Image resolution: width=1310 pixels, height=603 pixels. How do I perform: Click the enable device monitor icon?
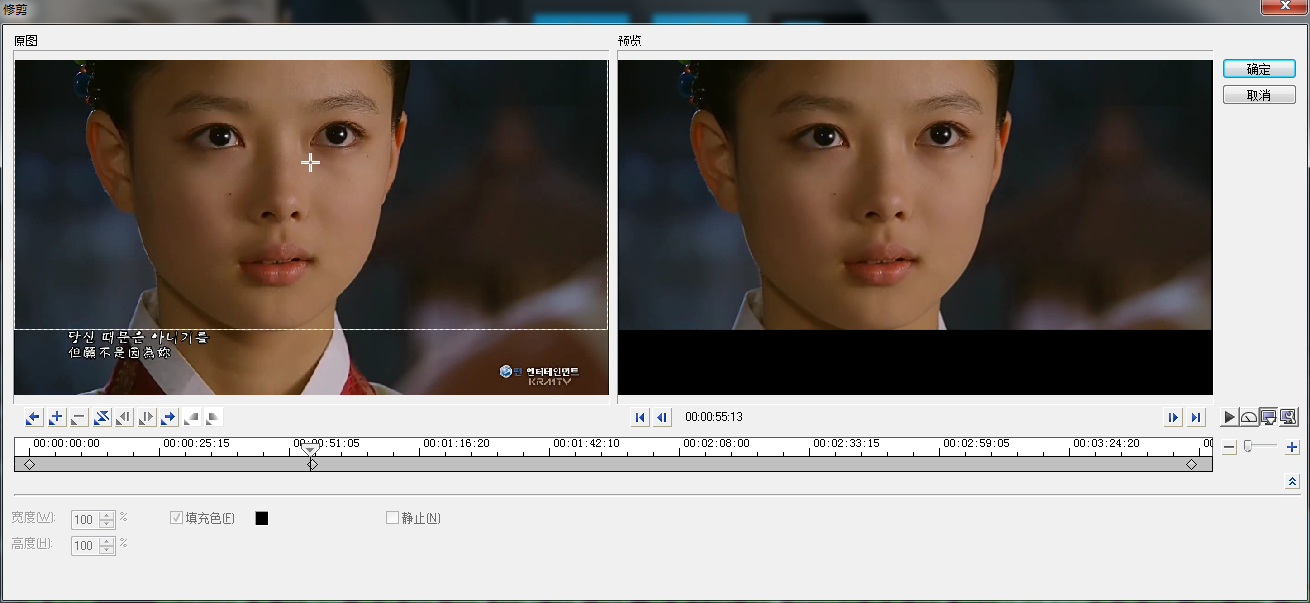pos(1268,417)
